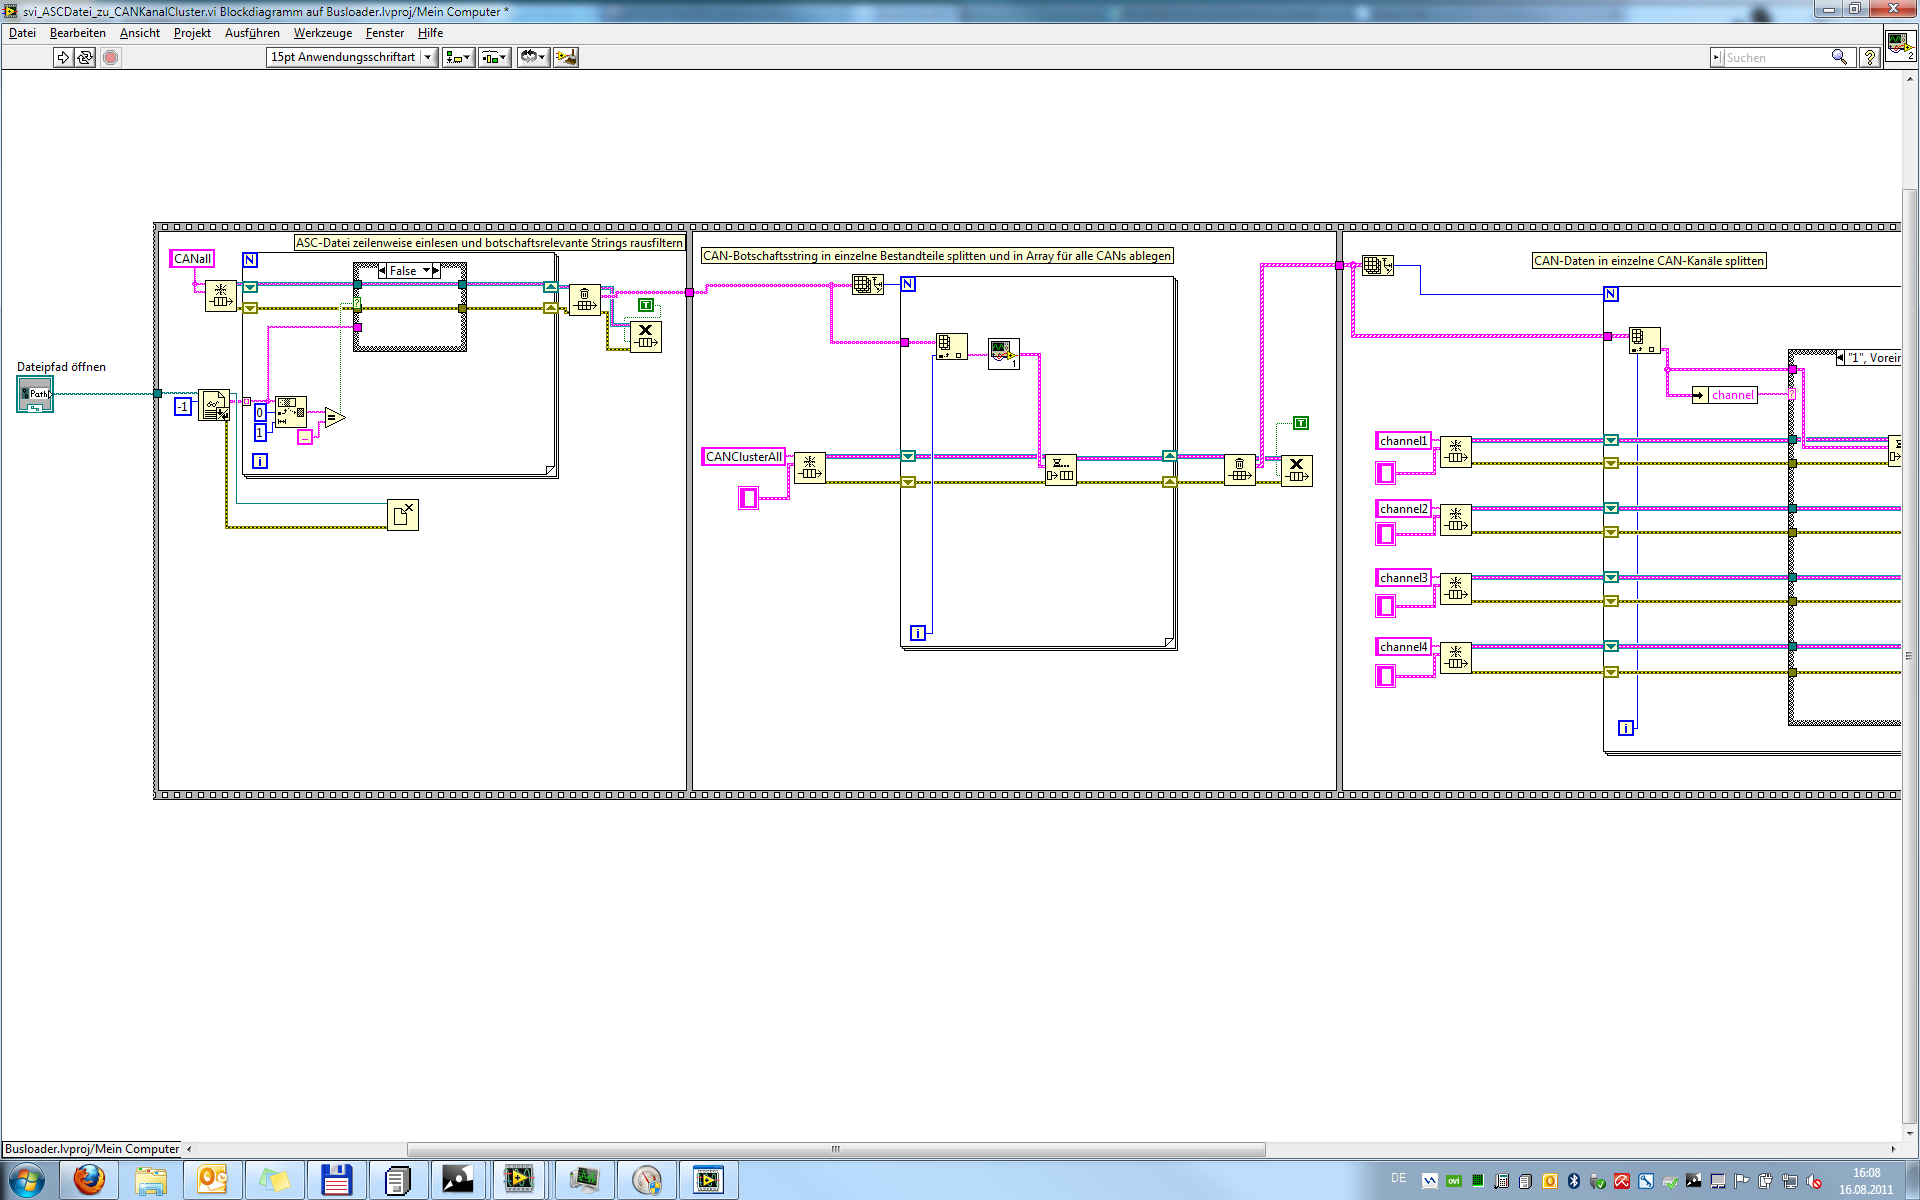
Task: Open the Align Objects dropdown
Action: pyautogui.click(x=458, y=58)
